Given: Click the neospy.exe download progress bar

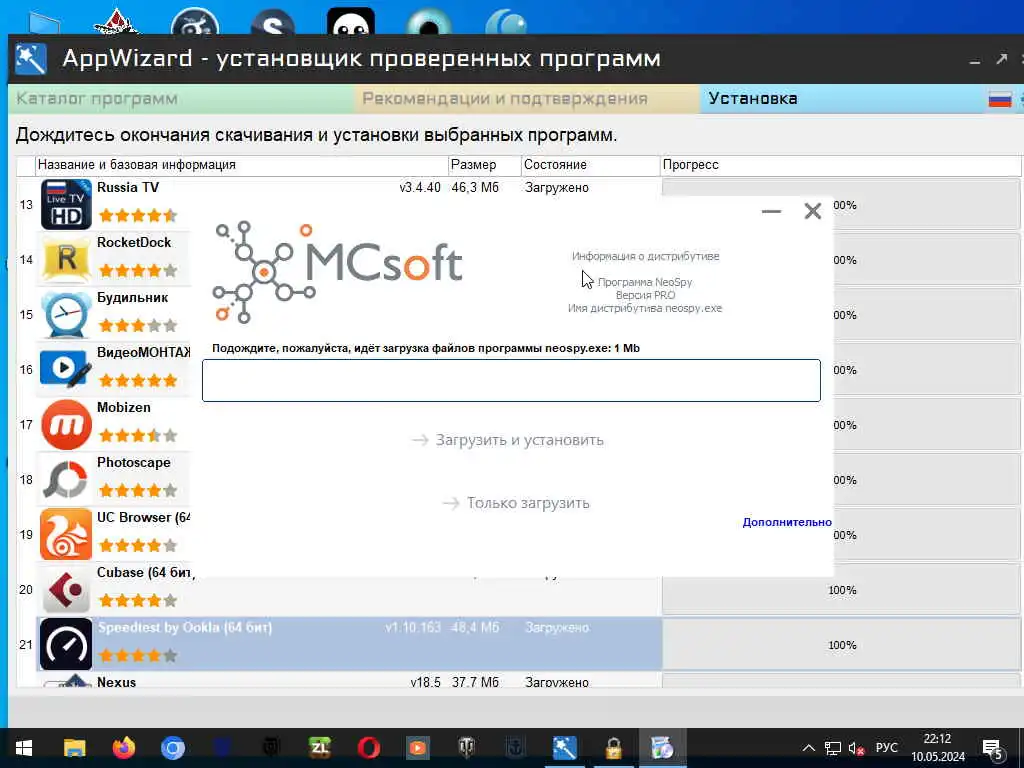Looking at the screenshot, I should pyautogui.click(x=511, y=380).
